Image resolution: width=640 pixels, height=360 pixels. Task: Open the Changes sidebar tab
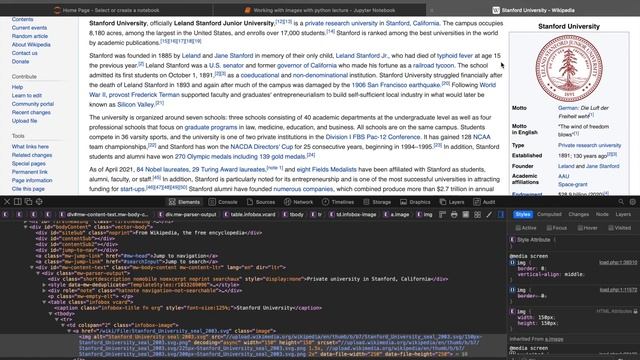[x=578, y=214]
